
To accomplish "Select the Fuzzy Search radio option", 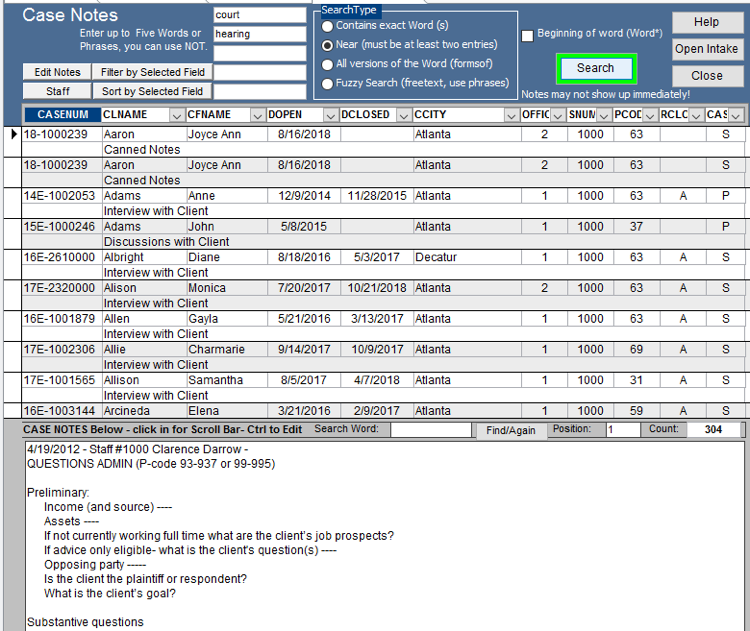I will 326,84.
